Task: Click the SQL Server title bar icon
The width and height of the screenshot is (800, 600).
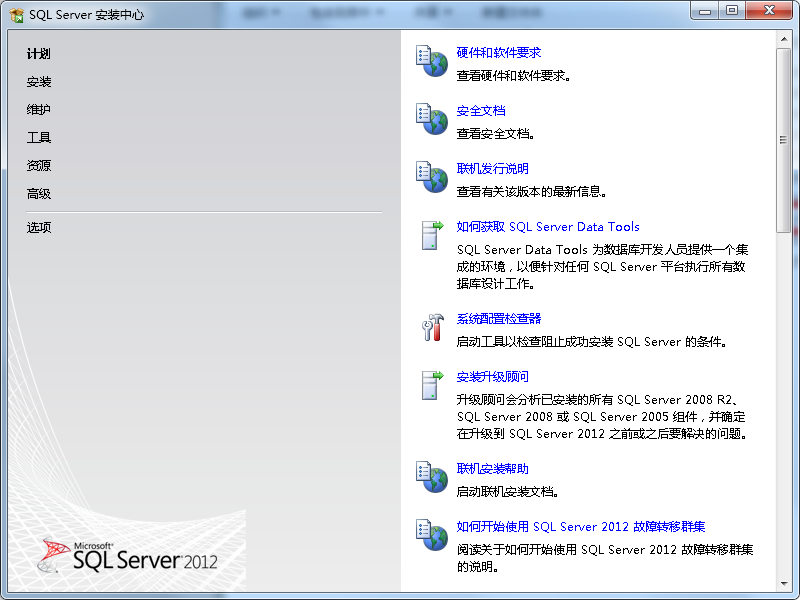Action: pyautogui.click(x=14, y=13)
